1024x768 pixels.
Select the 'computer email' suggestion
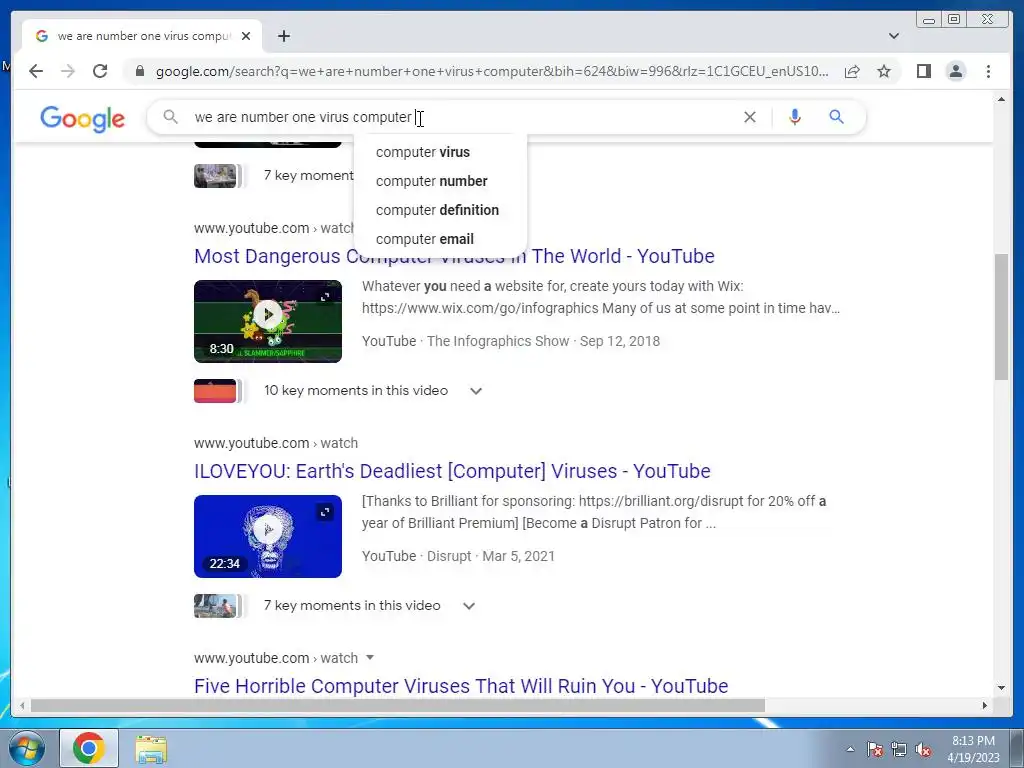[440, 239]
